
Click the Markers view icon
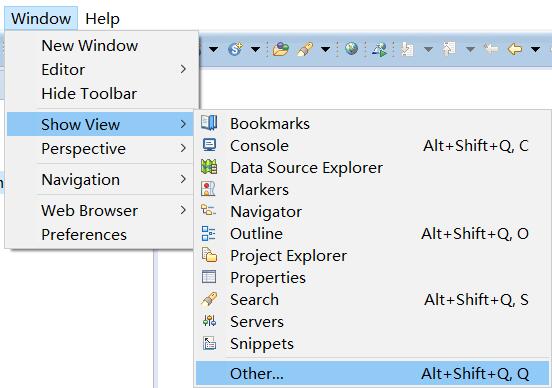[208, 189]
